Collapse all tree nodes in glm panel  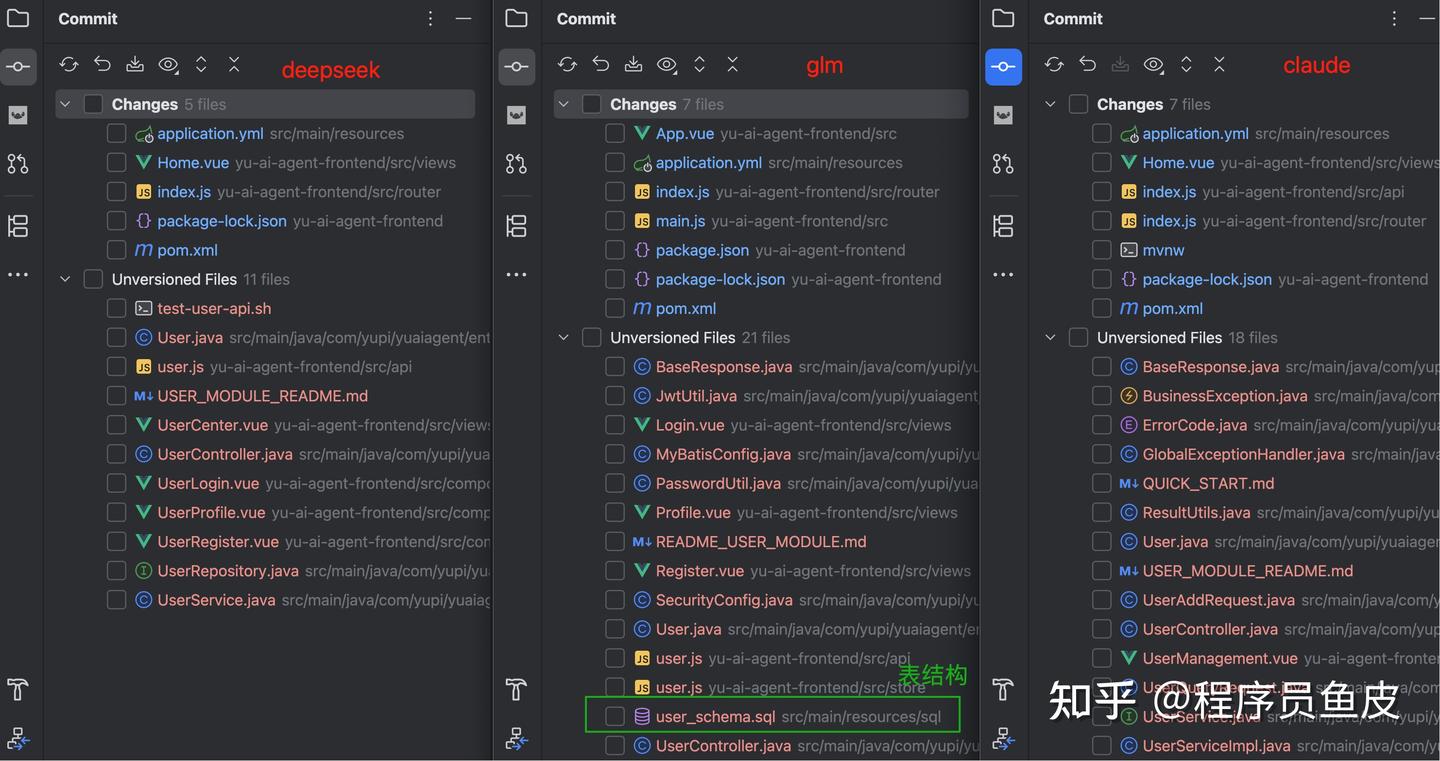733,65
